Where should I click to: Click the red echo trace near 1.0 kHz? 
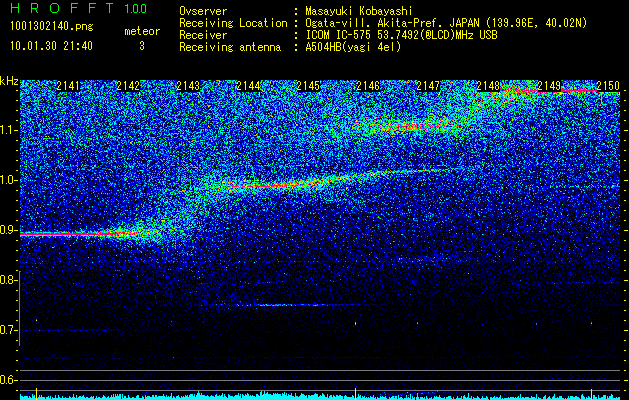[x=277, y=186]
